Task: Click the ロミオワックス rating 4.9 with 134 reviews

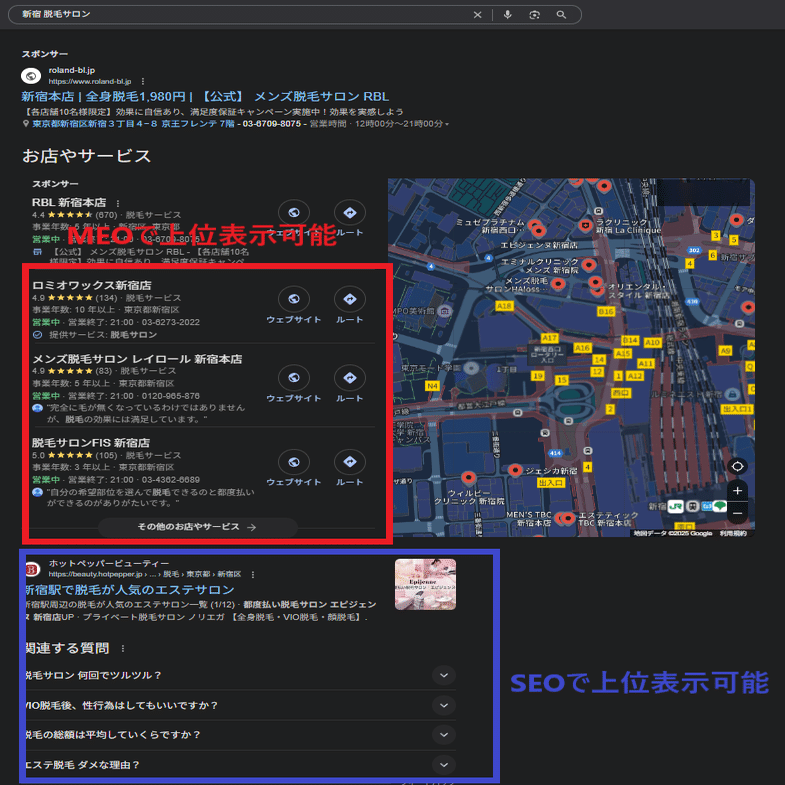Action: point(75,298)
